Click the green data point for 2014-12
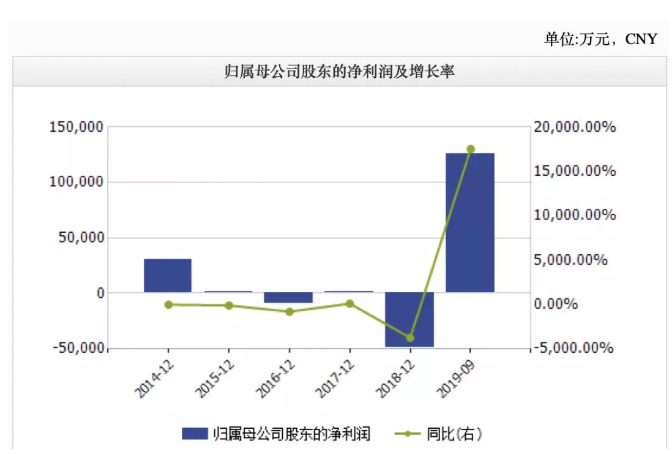 pos(168,305)
